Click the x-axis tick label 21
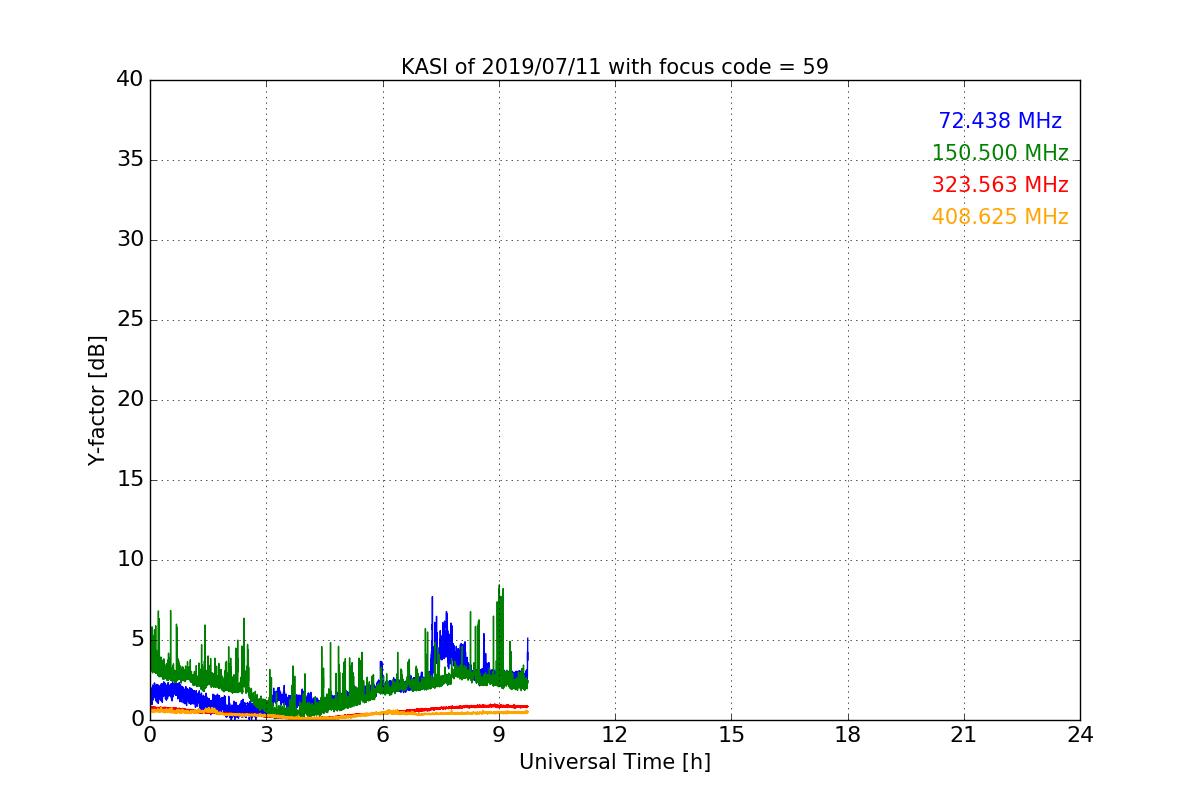This screenshot has height=800, width=1200. (x=964, y=734)
